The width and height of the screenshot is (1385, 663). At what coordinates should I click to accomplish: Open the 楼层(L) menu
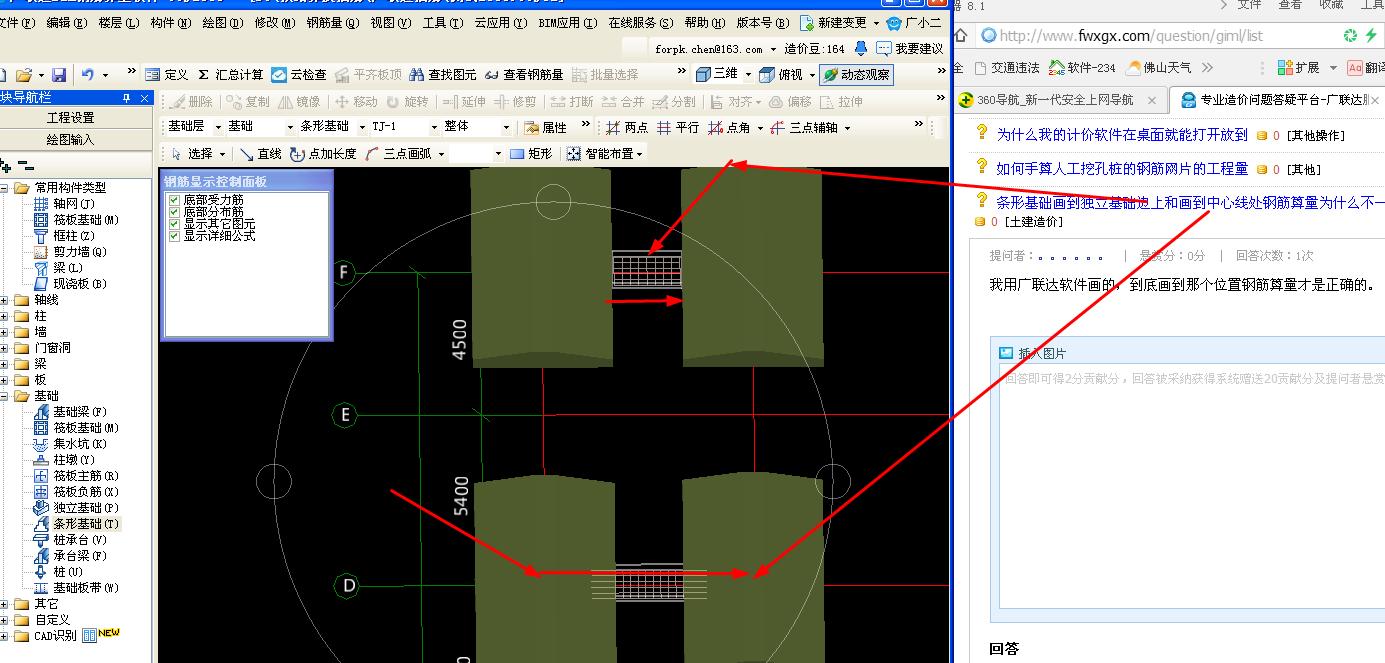click(x=119, y=22)
